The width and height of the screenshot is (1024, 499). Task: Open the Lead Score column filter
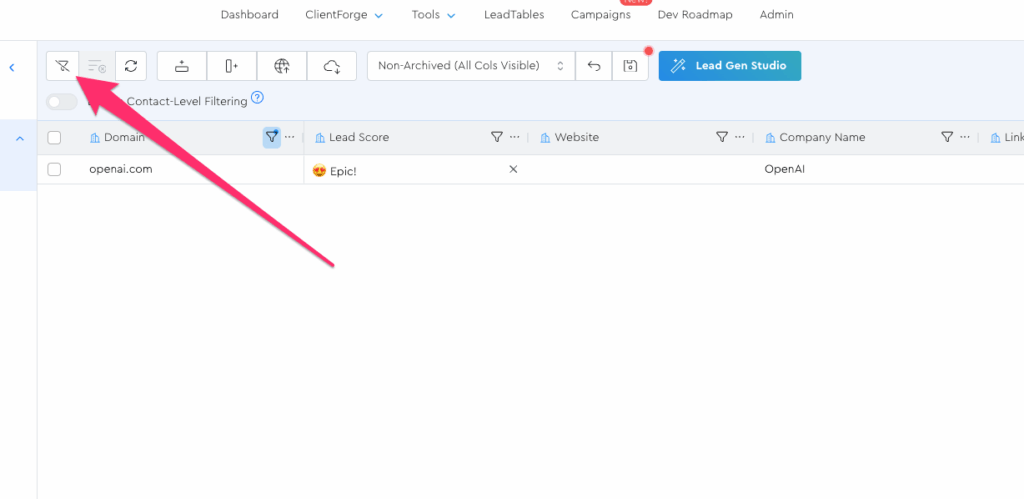coord(496,137)
